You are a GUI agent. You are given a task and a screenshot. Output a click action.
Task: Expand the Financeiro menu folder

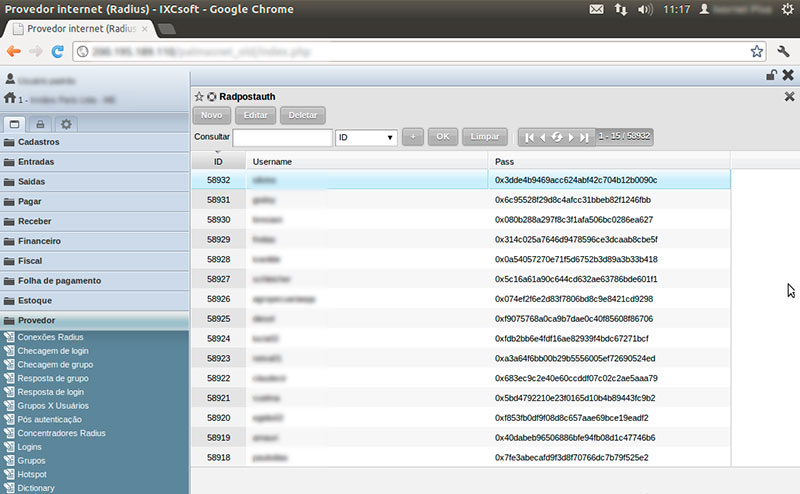94,241
